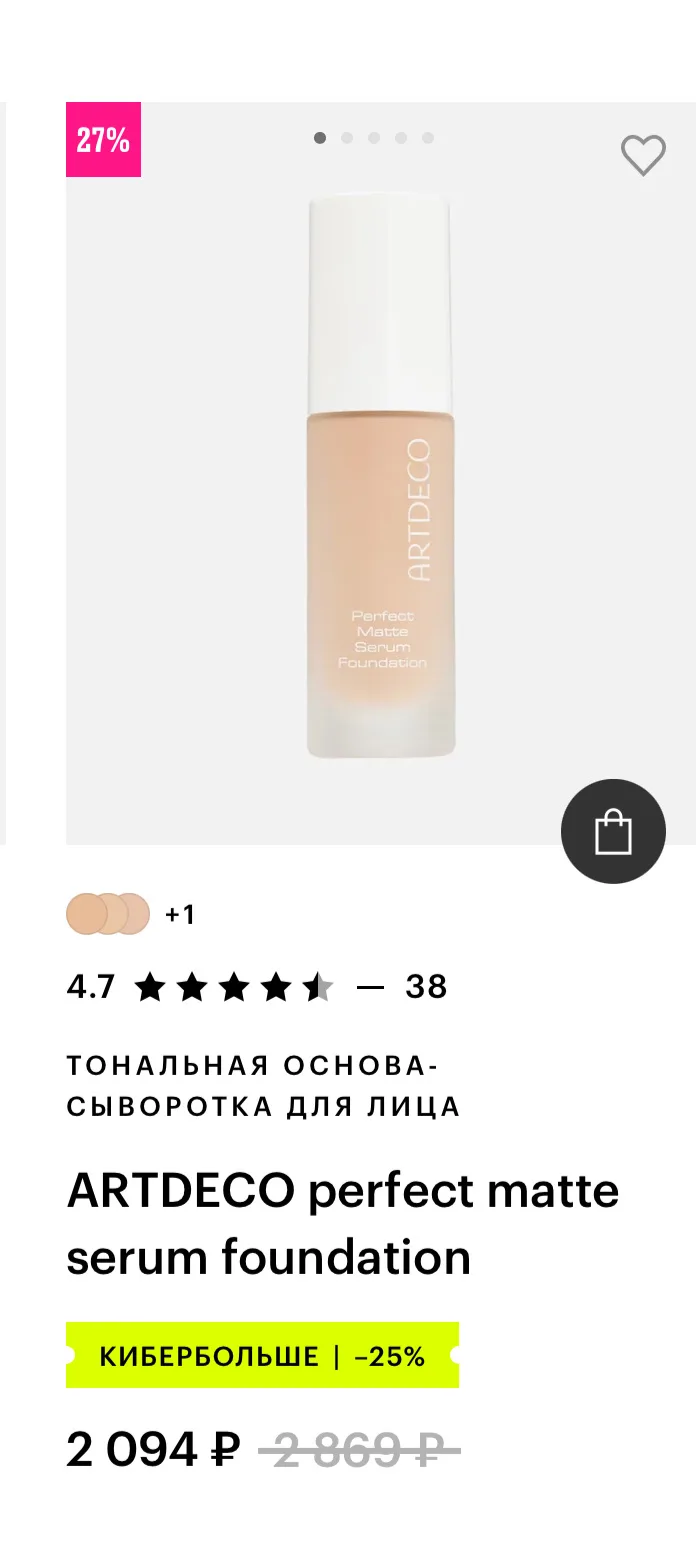This screenshot has width=696, height=1549.
Task: Open ARTDECO perfect matte serum foundation title
Action: click(x=343, y=1224)
